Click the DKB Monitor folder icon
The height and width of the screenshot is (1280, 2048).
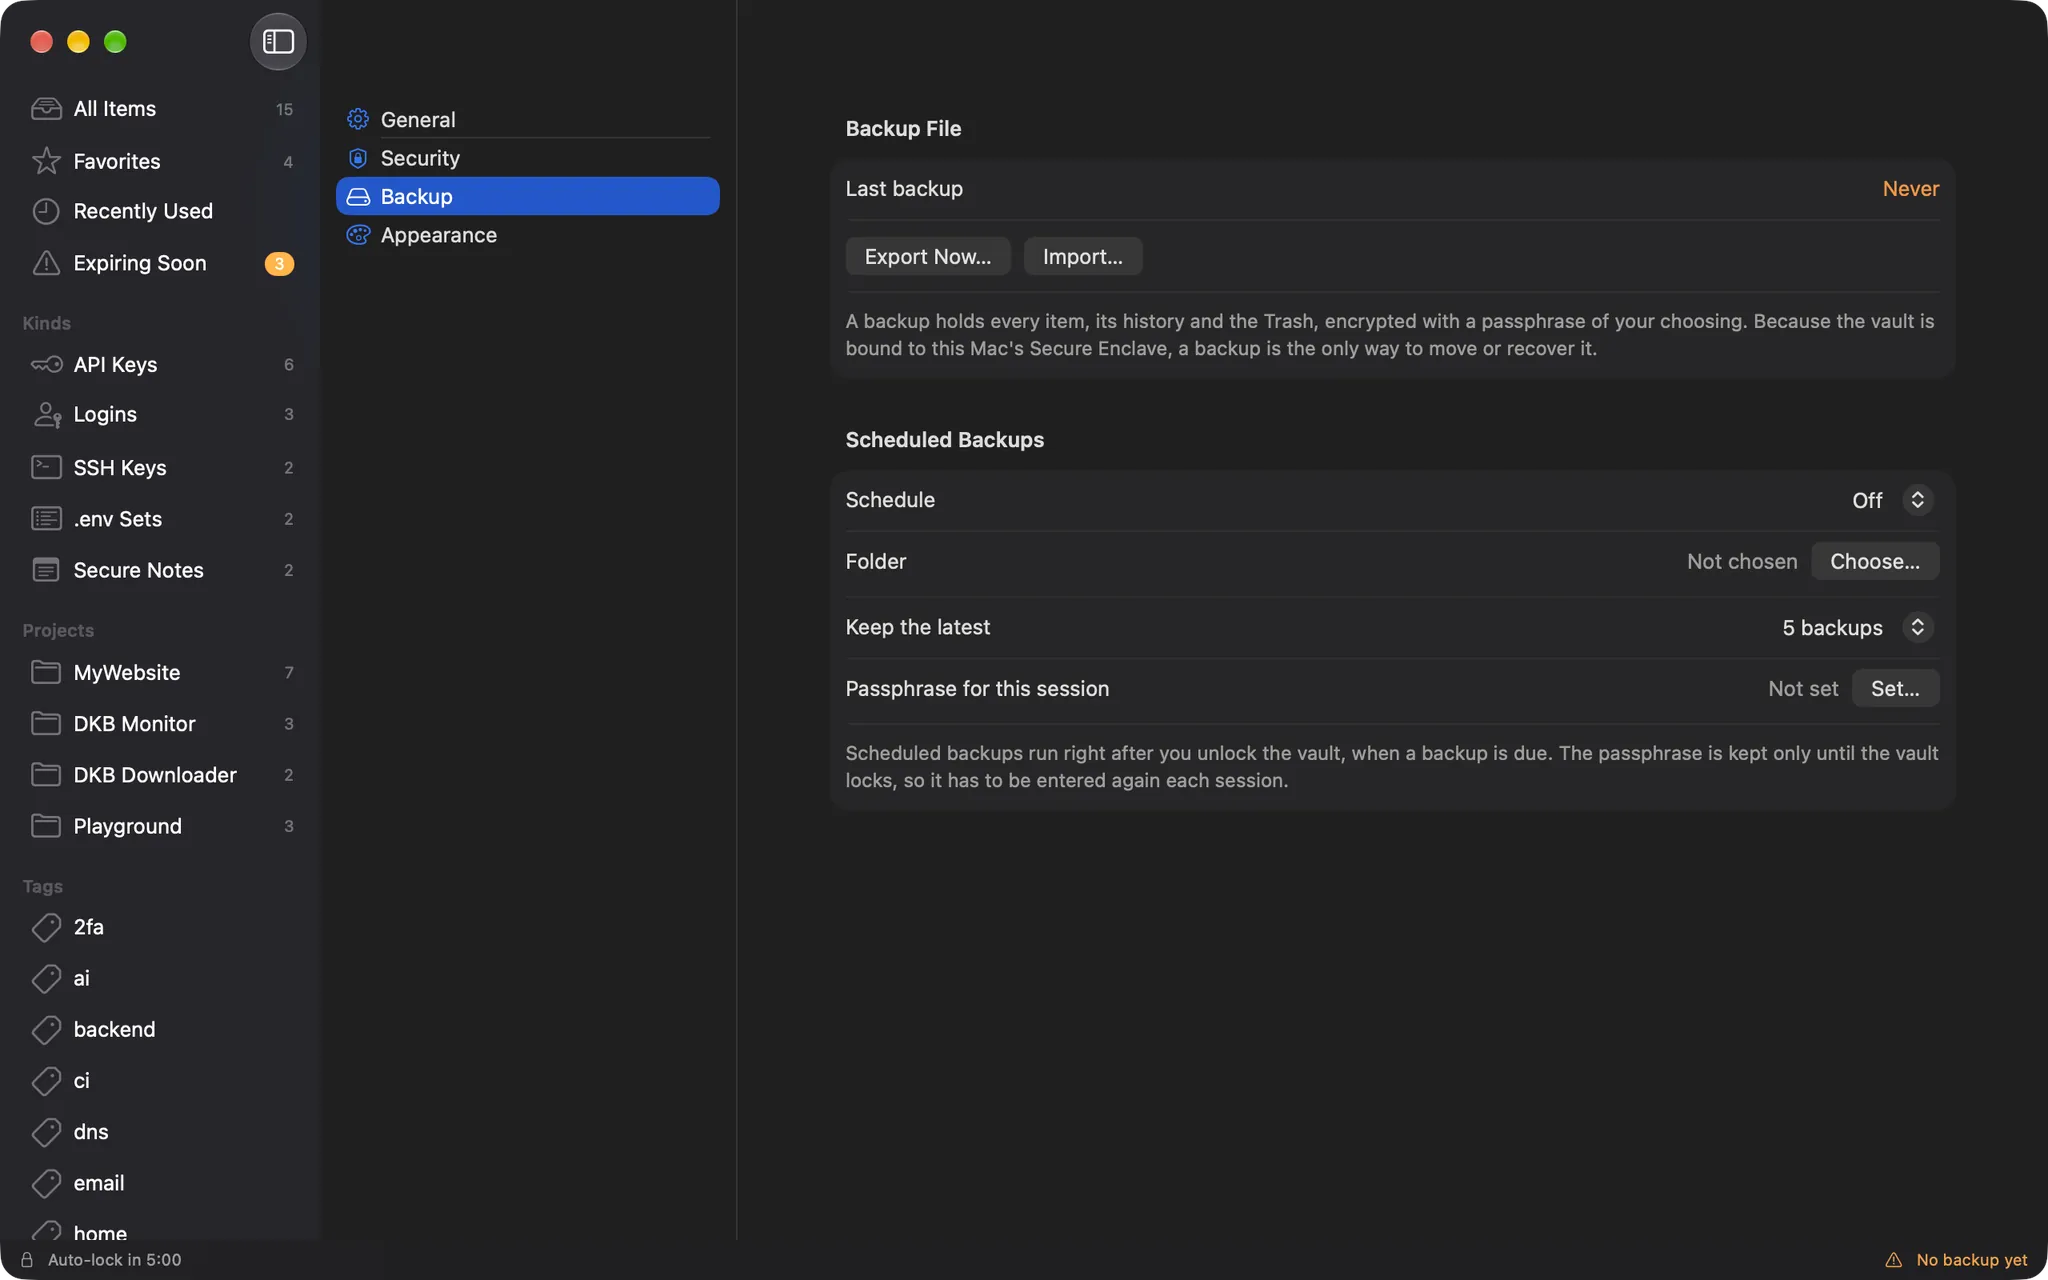pyautogui.click(x=46, y=723)
